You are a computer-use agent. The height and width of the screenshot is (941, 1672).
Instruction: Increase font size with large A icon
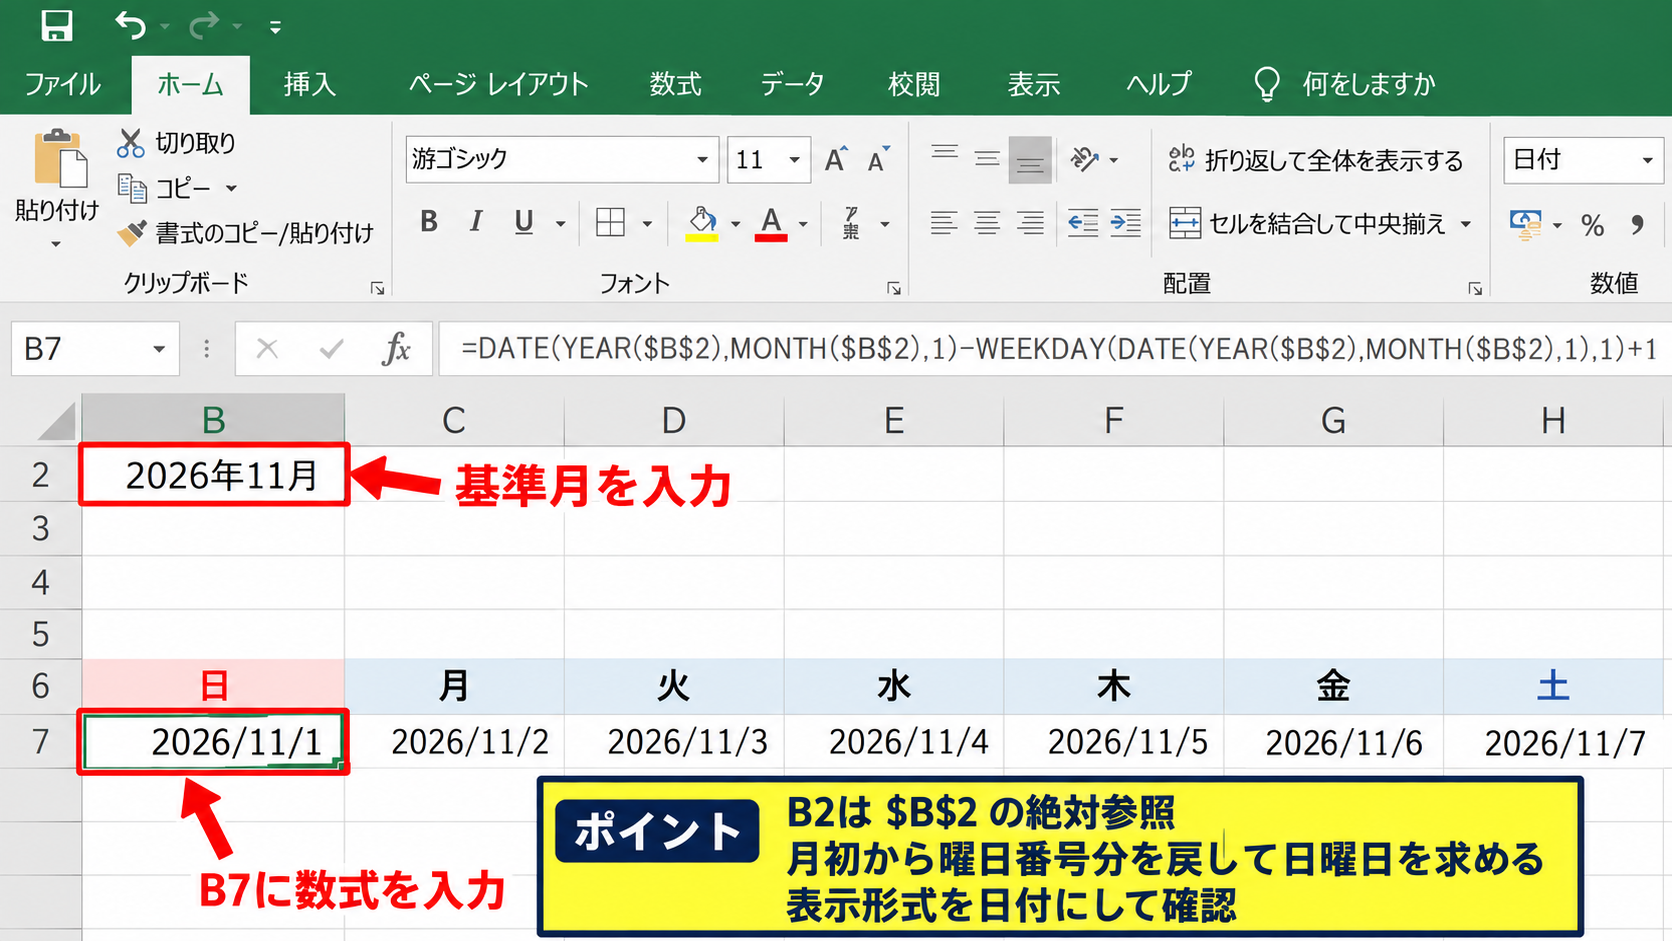pos(836,159)
